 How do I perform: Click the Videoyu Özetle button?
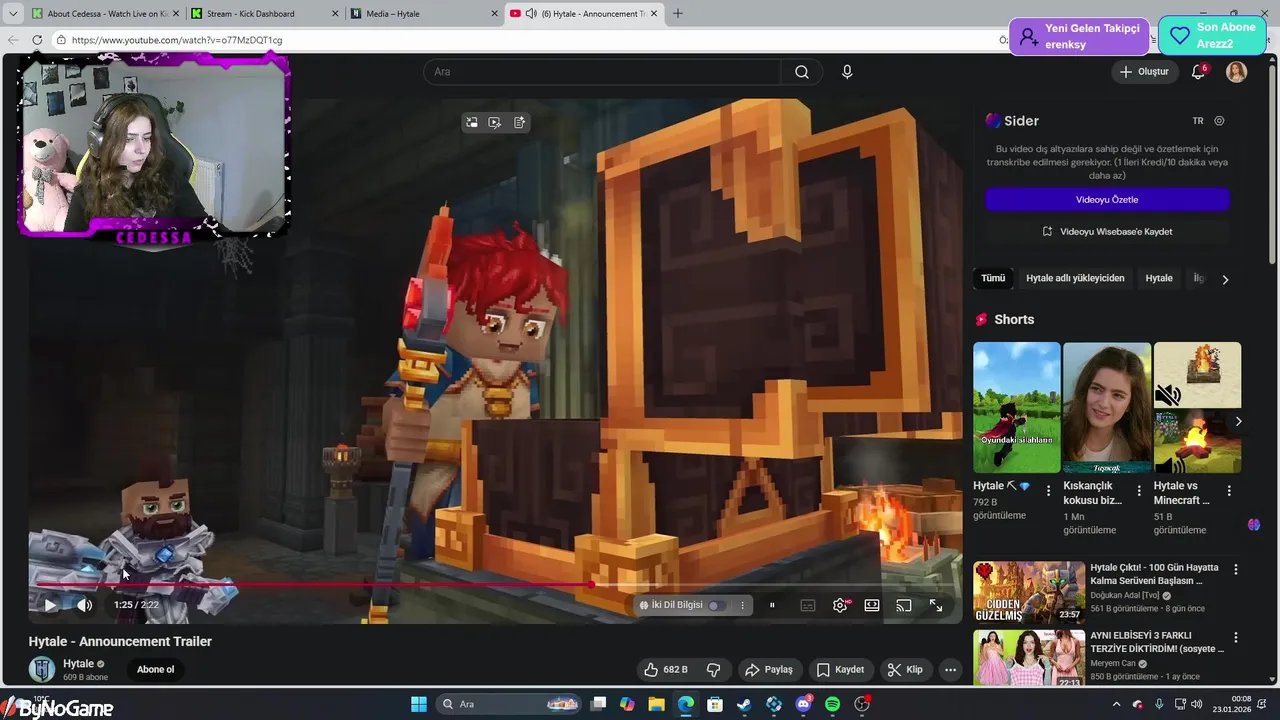[x=1107, y=200]
